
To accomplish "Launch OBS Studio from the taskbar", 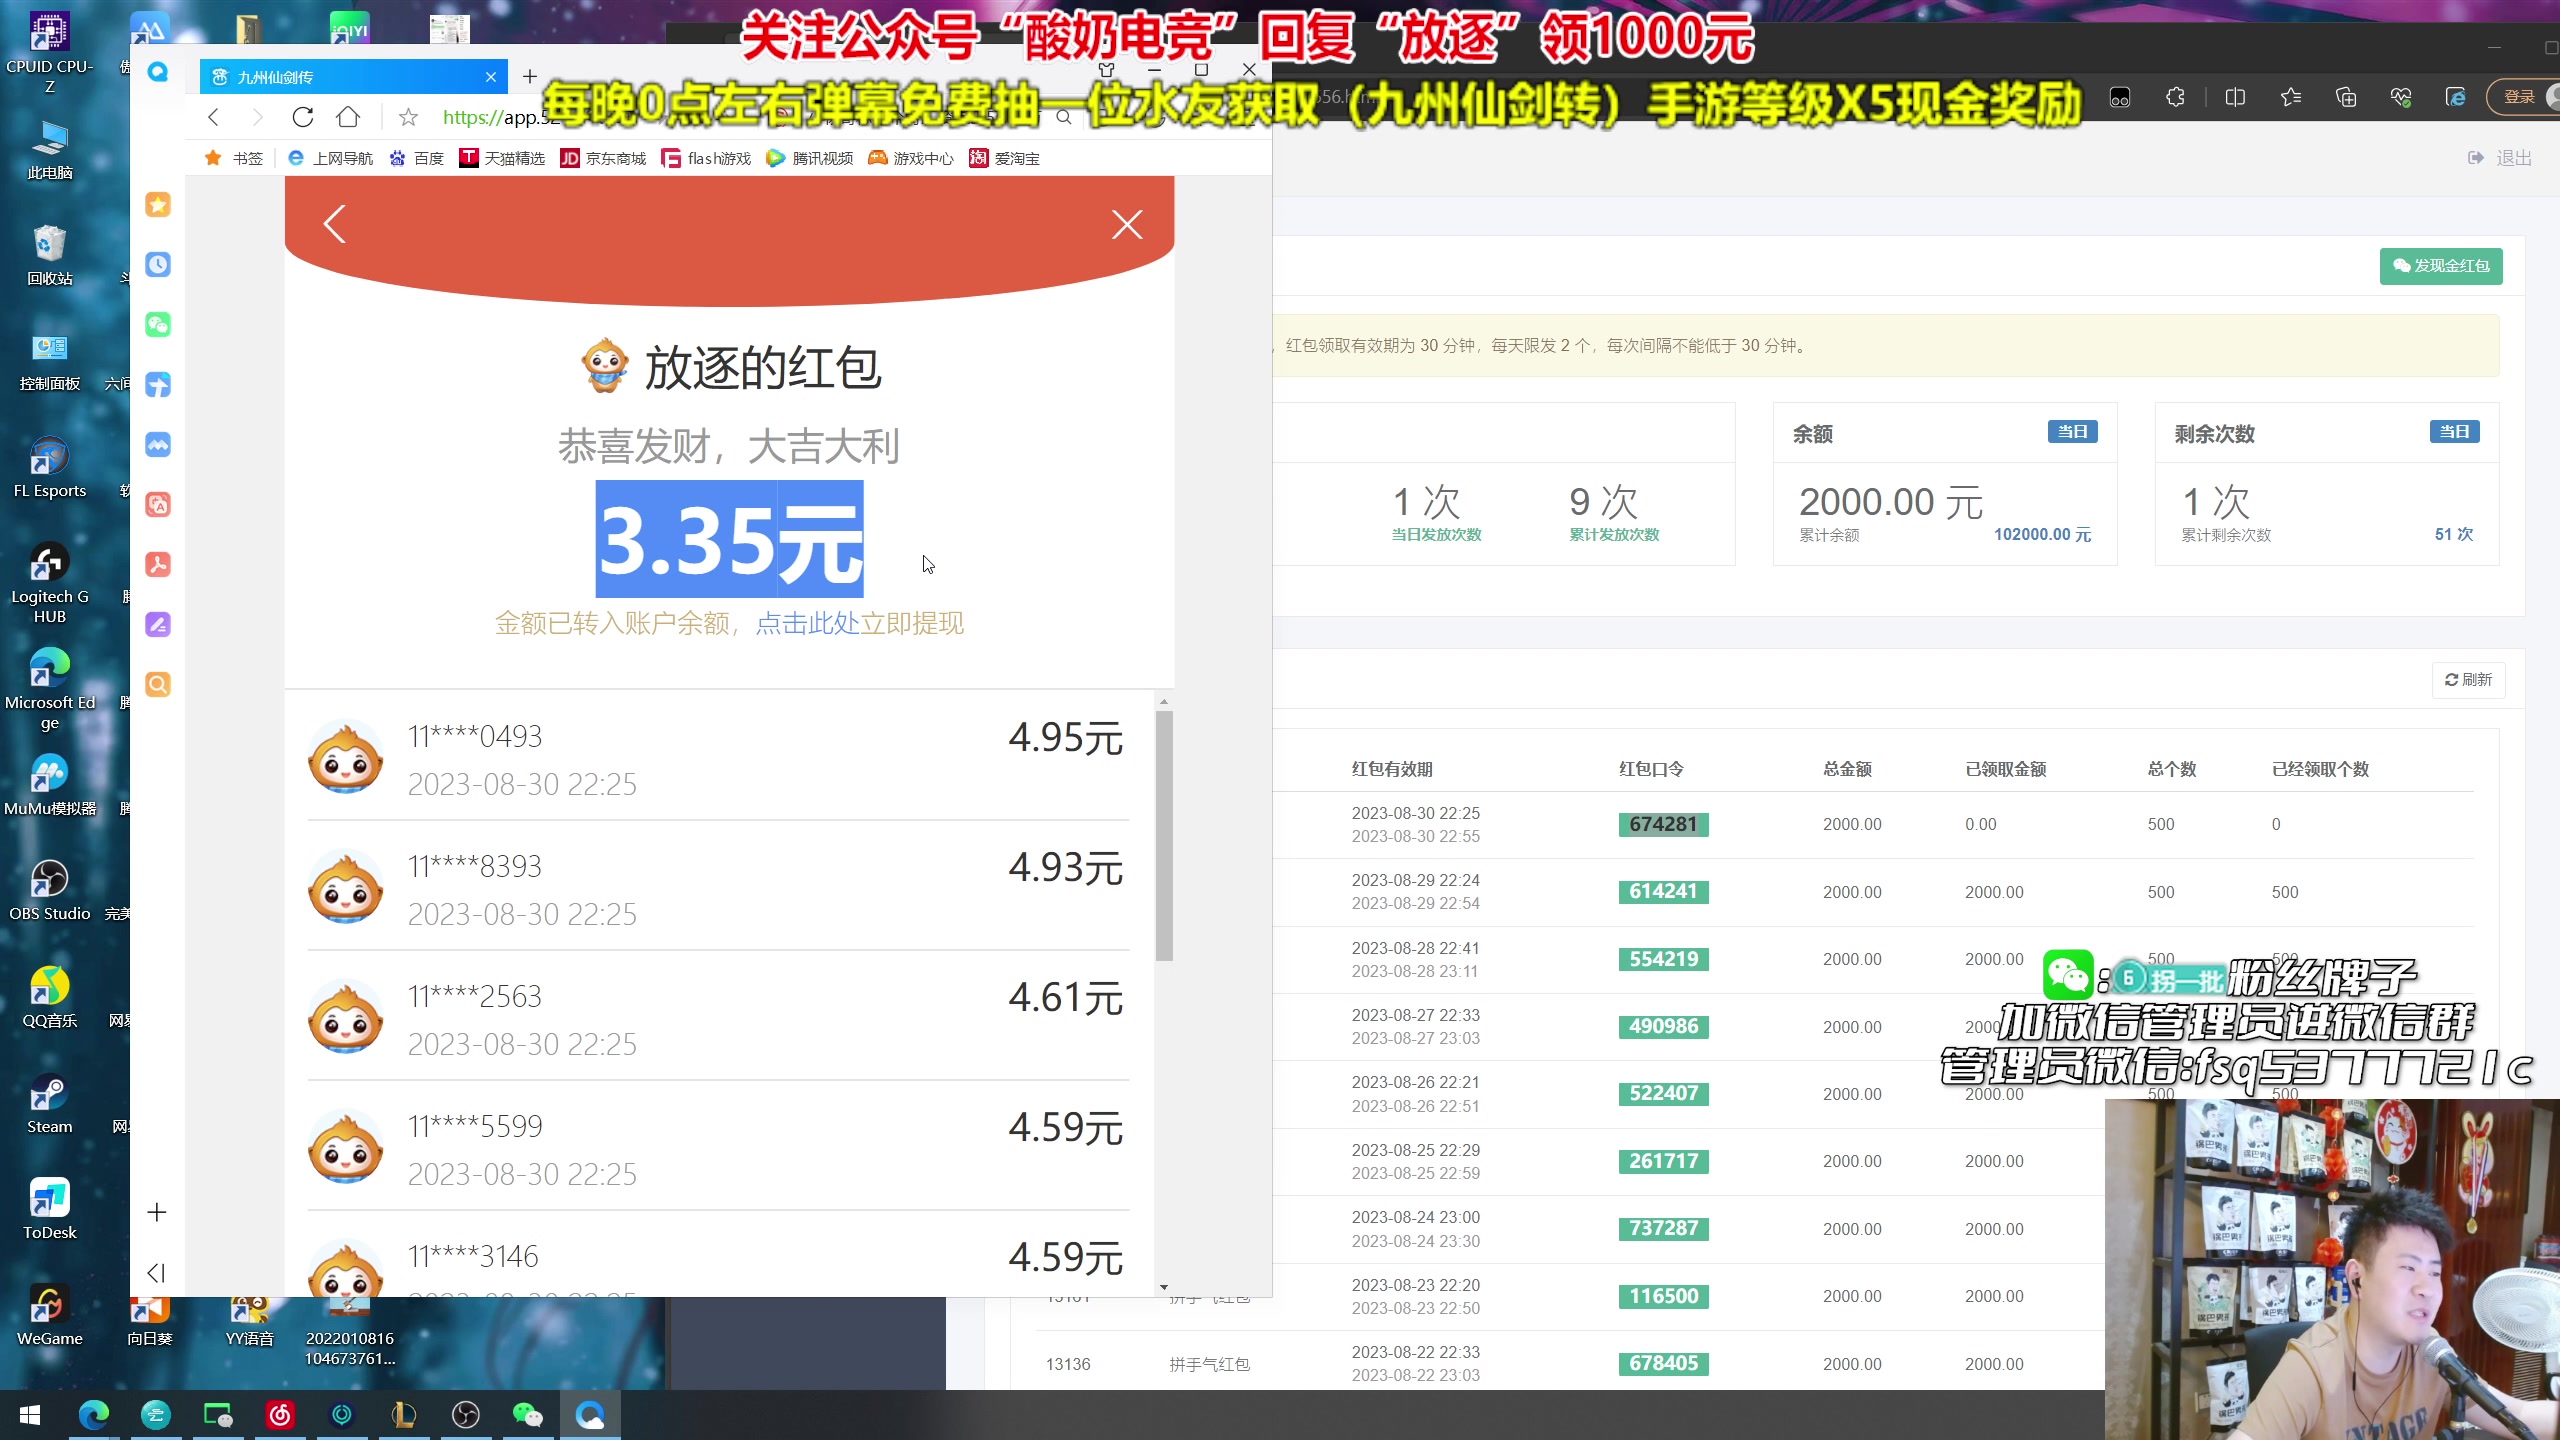I will pos(465,1415).
